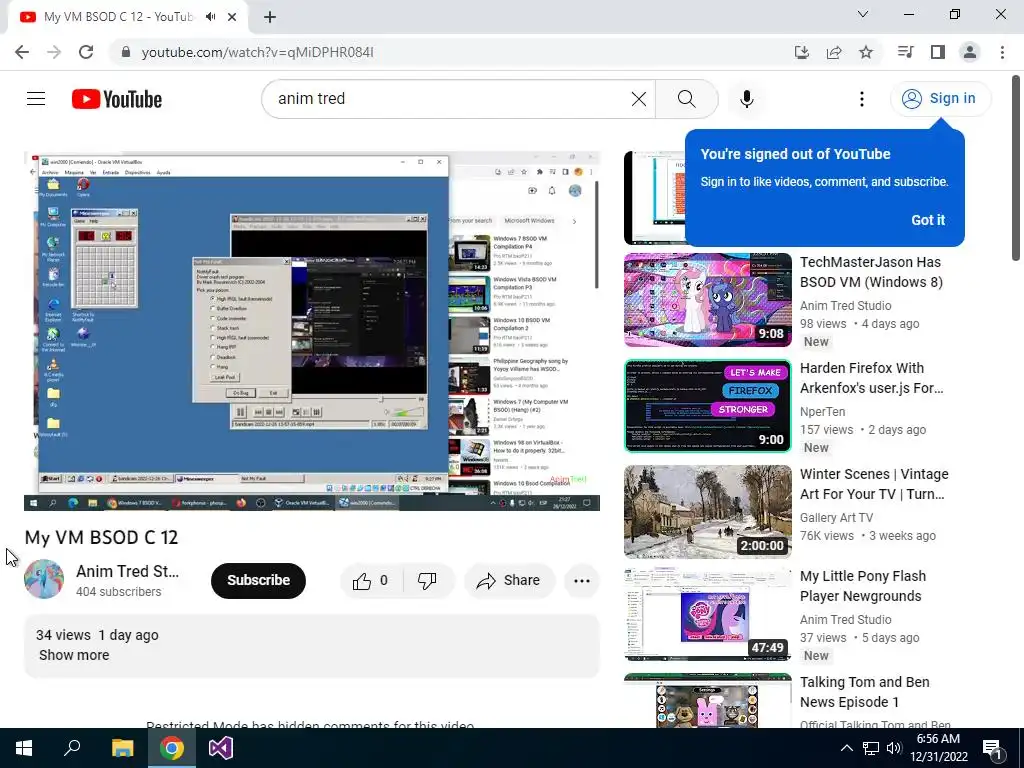Viewport: 1024px width, 768px height.
Task: Go back in the browser
Action: click(x=22, y=52)
